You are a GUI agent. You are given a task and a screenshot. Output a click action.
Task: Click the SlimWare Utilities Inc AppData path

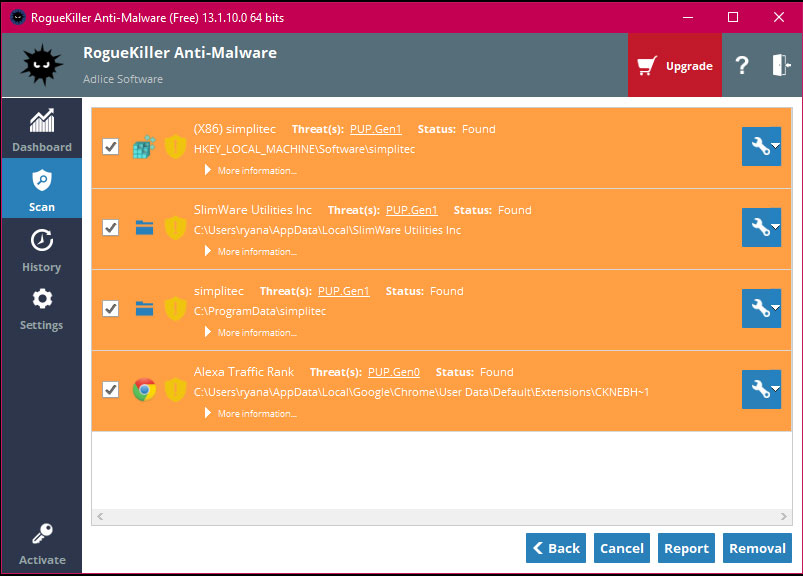click(x=327, y=230)
